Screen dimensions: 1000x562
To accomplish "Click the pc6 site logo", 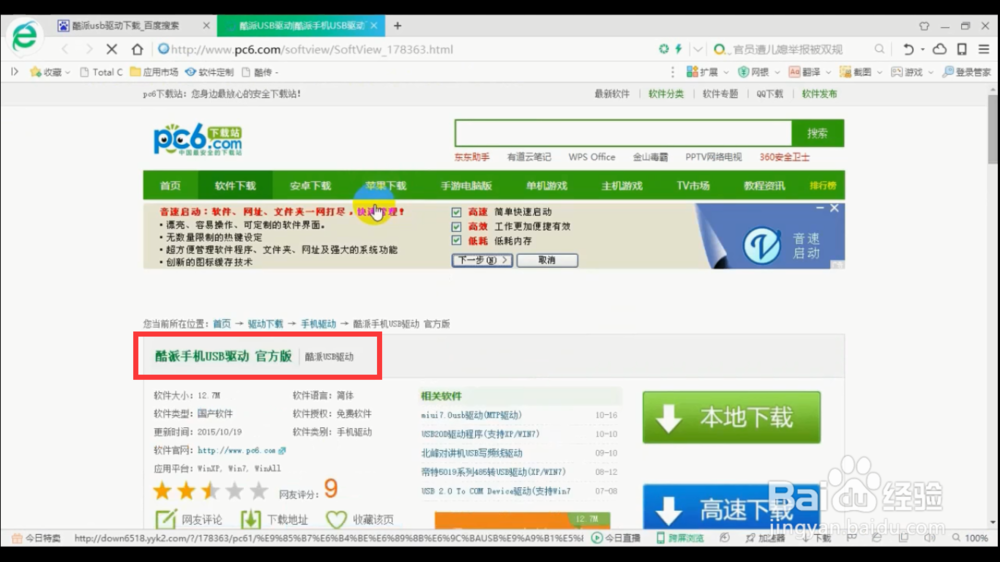I will 198,139.
